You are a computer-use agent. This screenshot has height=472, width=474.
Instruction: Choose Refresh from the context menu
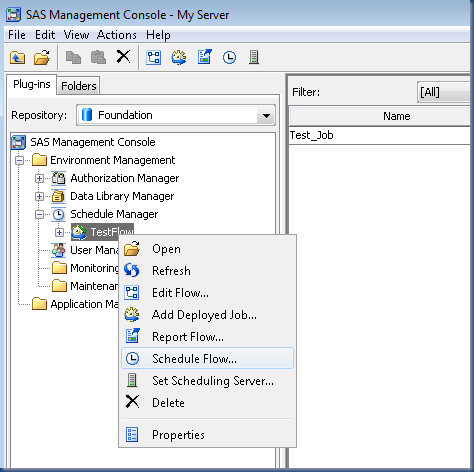click(x=207, y=271)
